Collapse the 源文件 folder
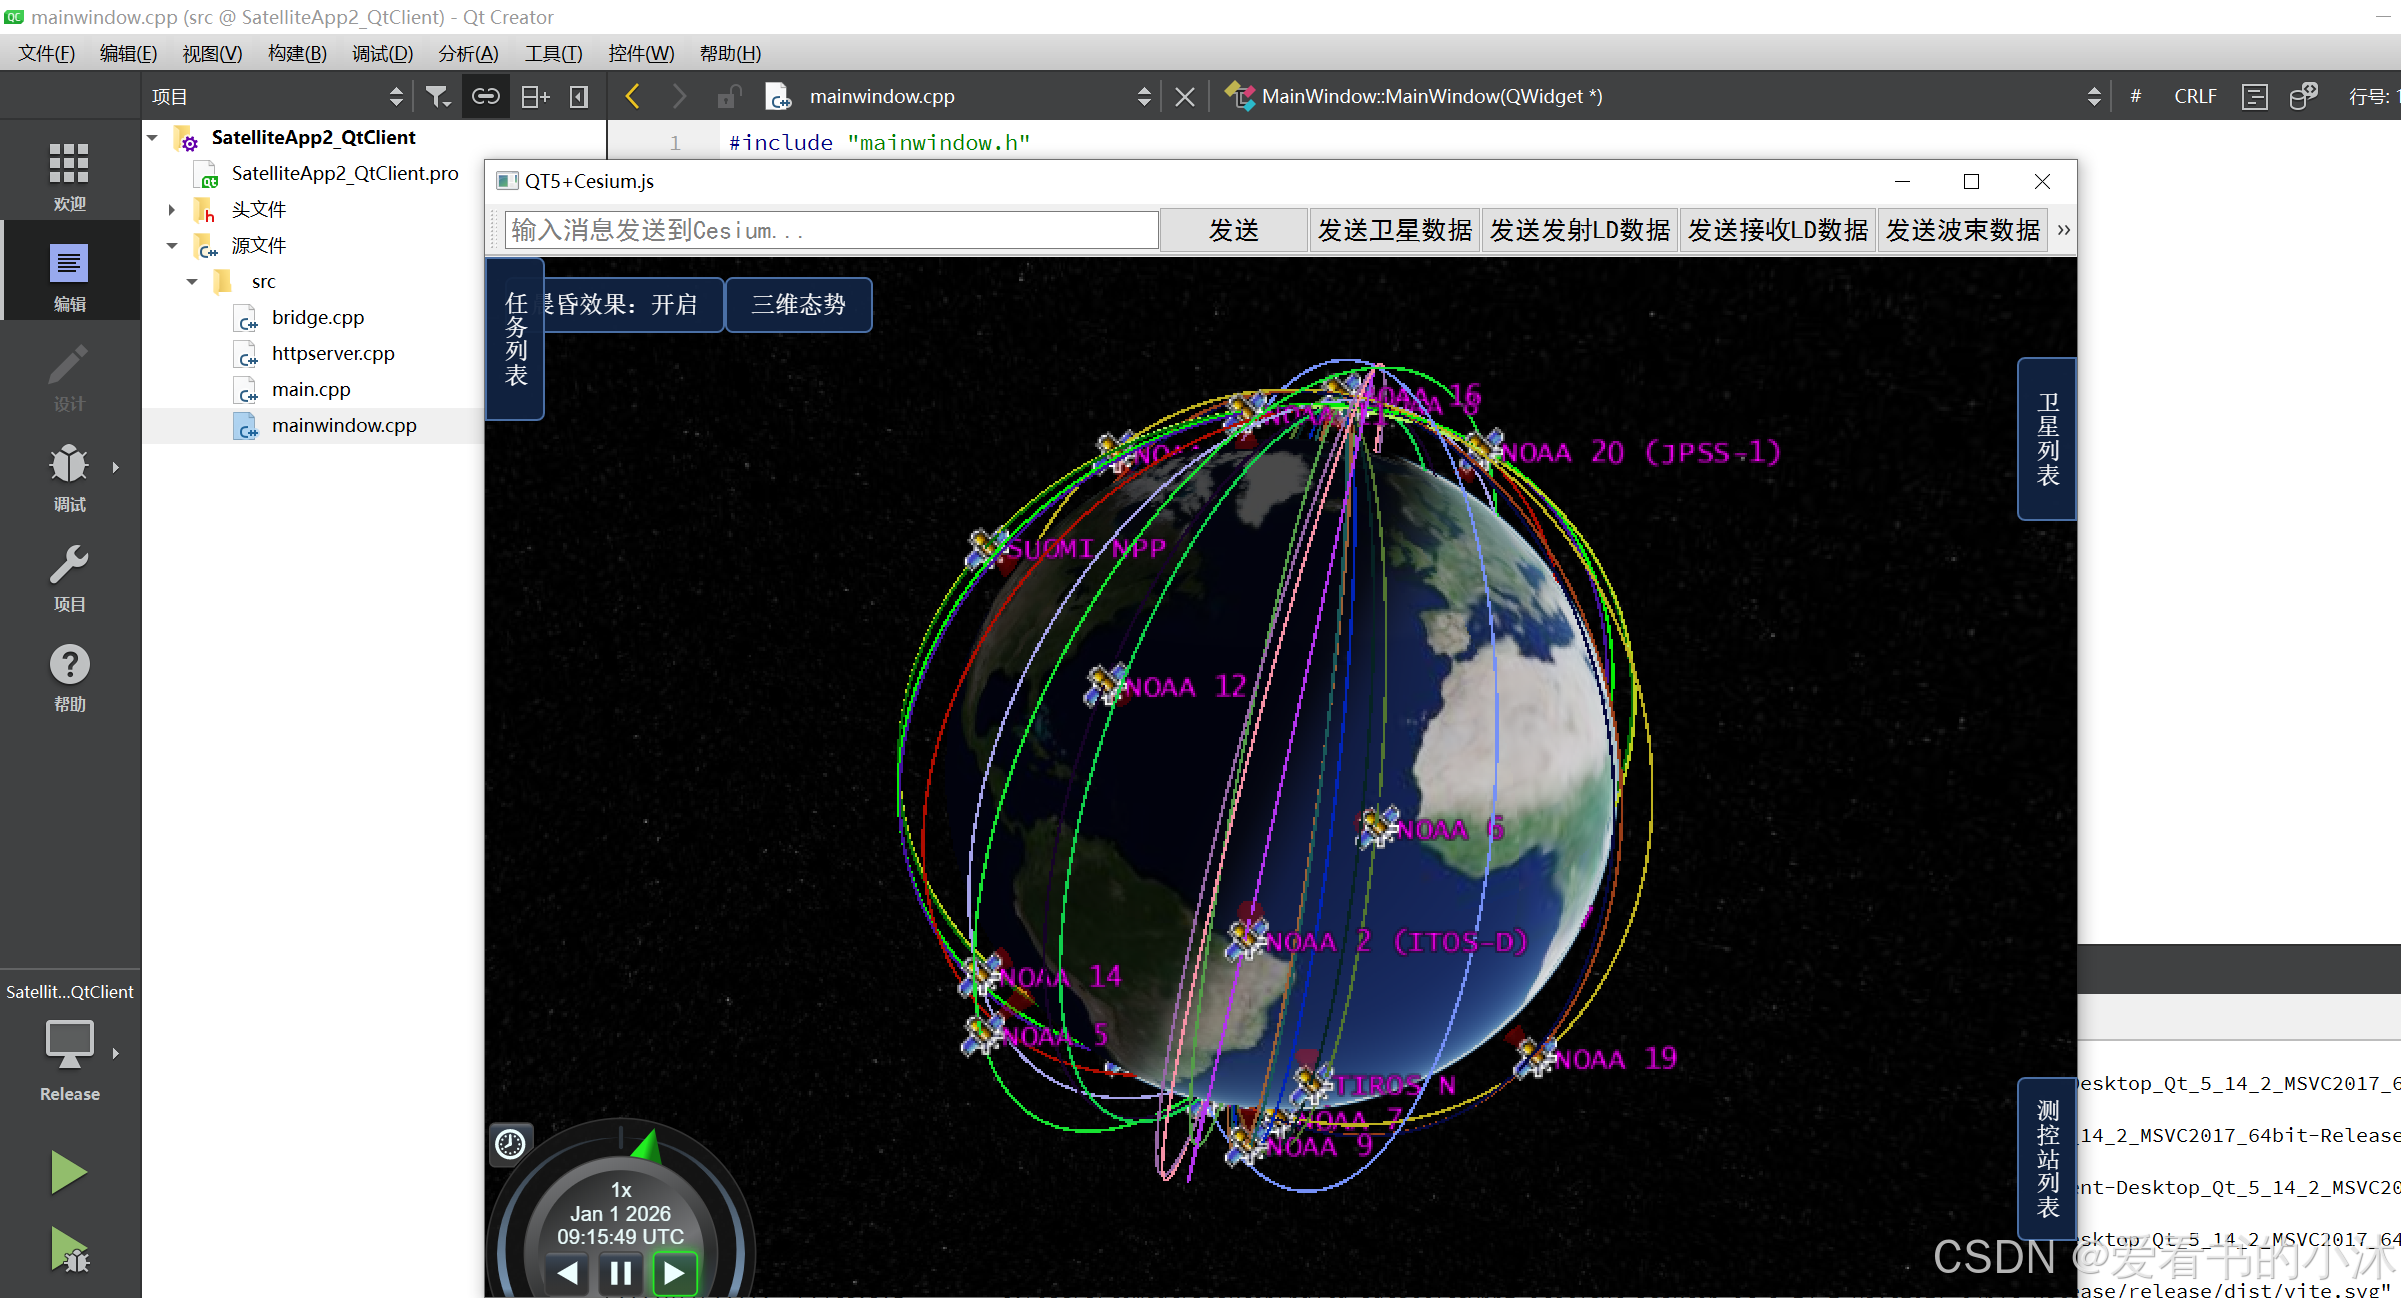 coord(172,245)
